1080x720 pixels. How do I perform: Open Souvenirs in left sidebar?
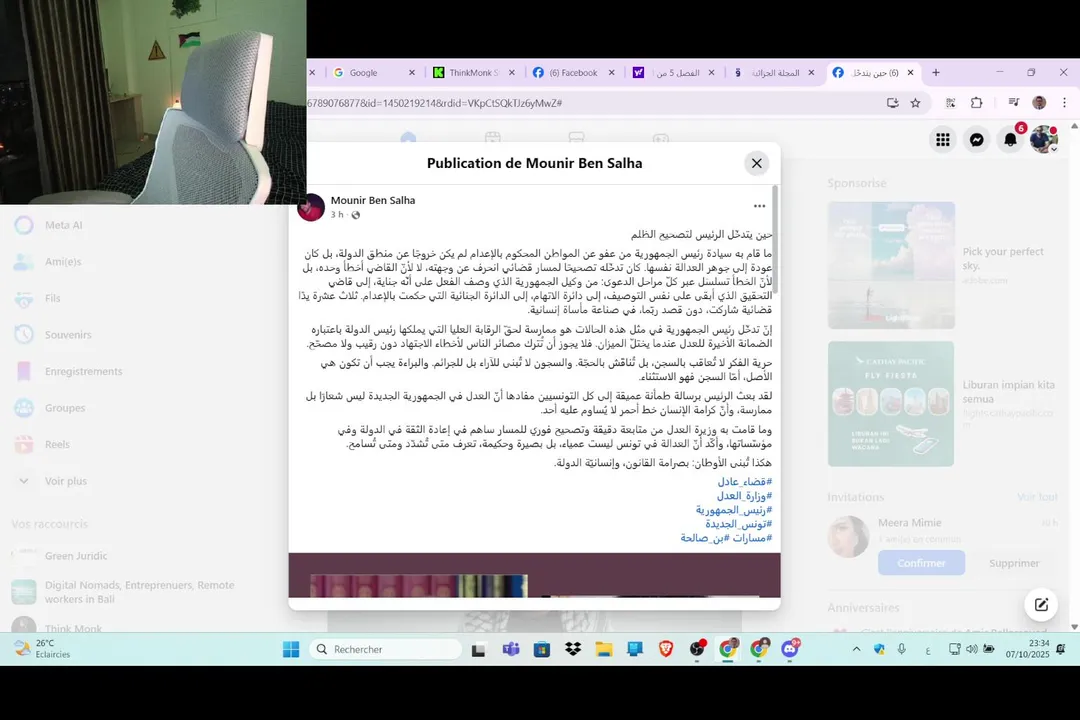[68, 335]
